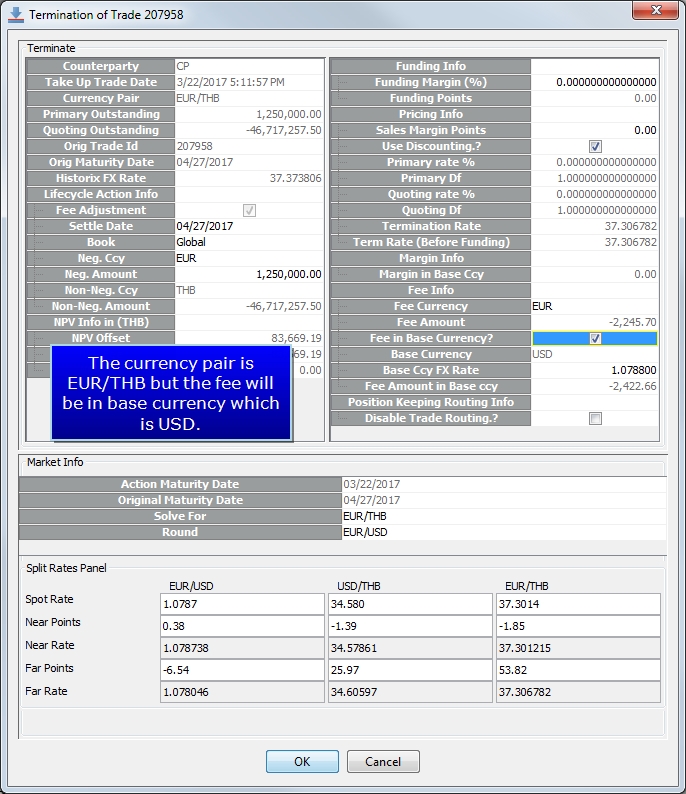686x794 pixels.
Task: Toggle the Use Discounting.? checkbox
Action: [595, 146]
